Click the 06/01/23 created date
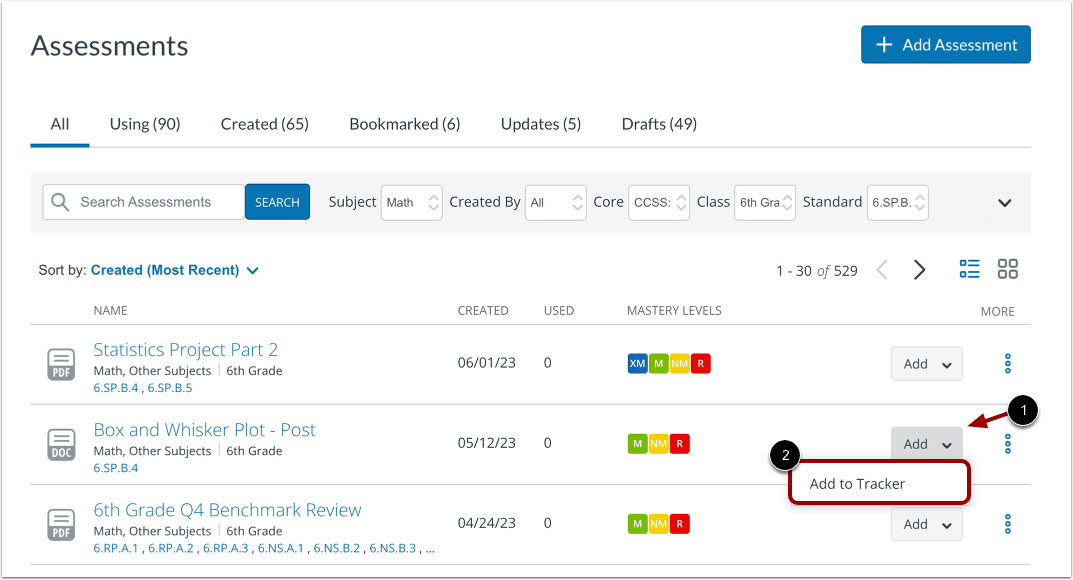 pos(487,362)
